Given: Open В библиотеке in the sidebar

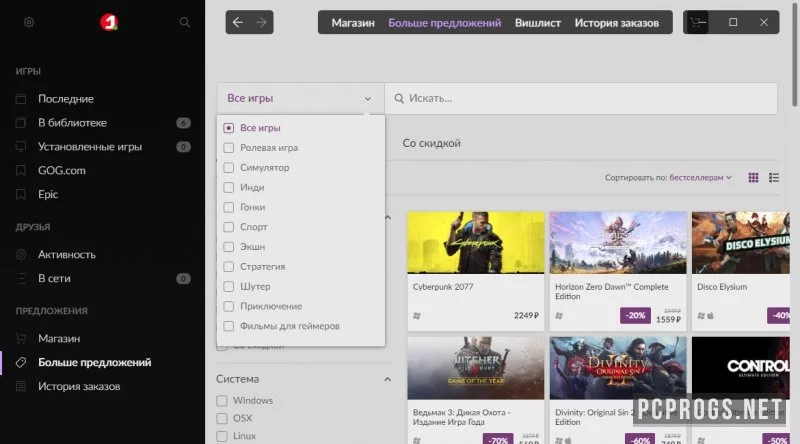Looking at the screenshot, I should (x=72, y=122).
